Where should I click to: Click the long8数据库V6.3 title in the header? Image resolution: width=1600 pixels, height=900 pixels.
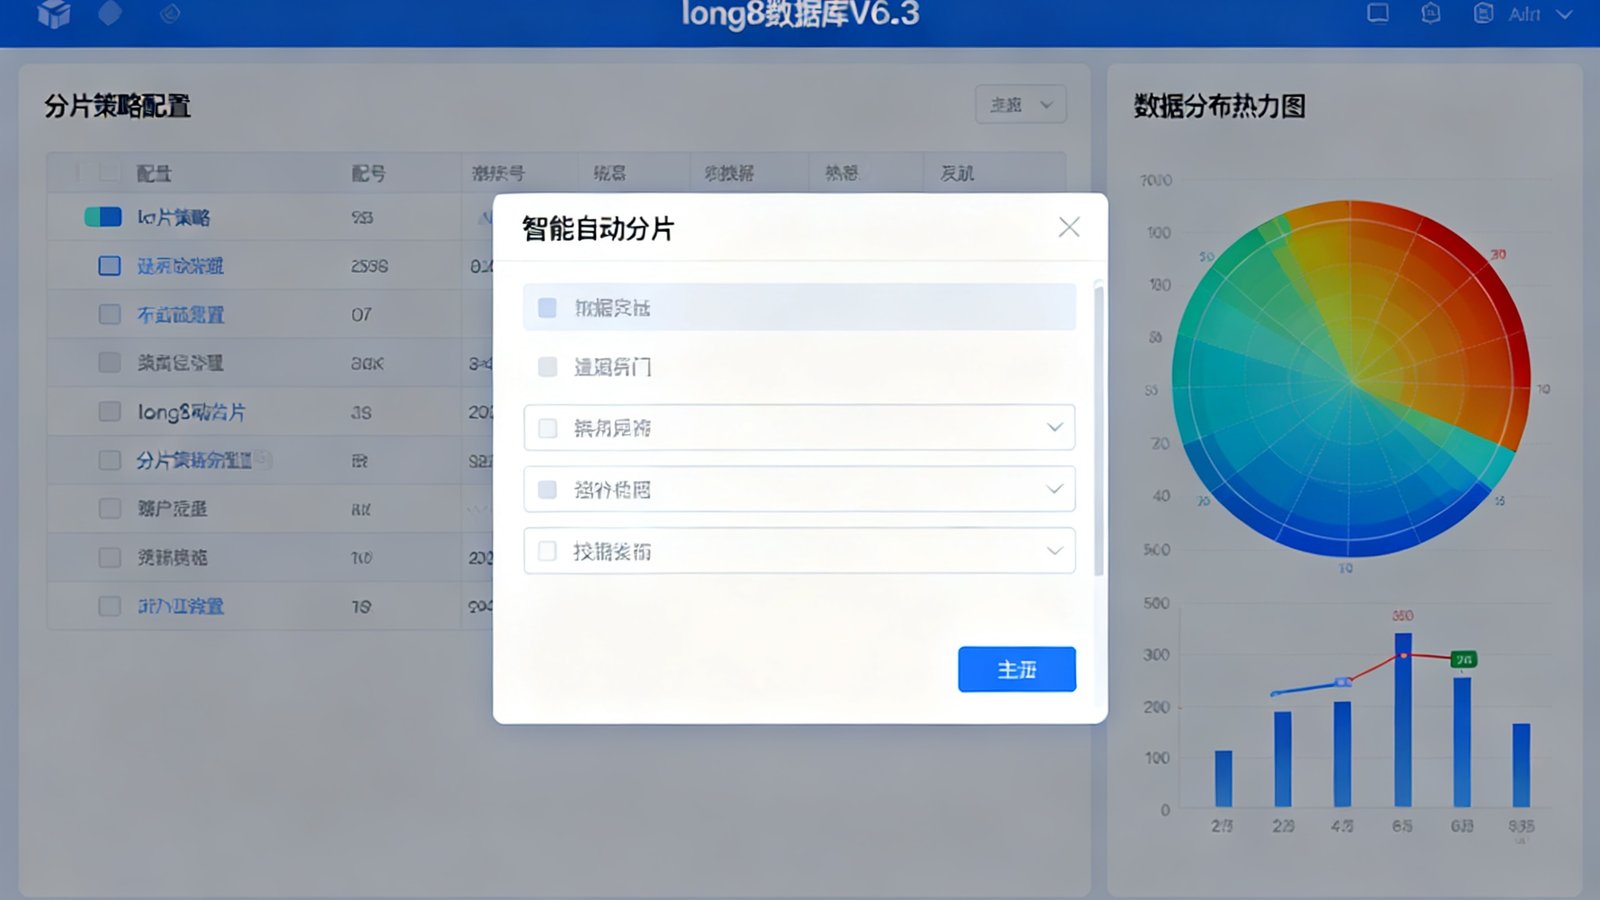coord(800,14)
